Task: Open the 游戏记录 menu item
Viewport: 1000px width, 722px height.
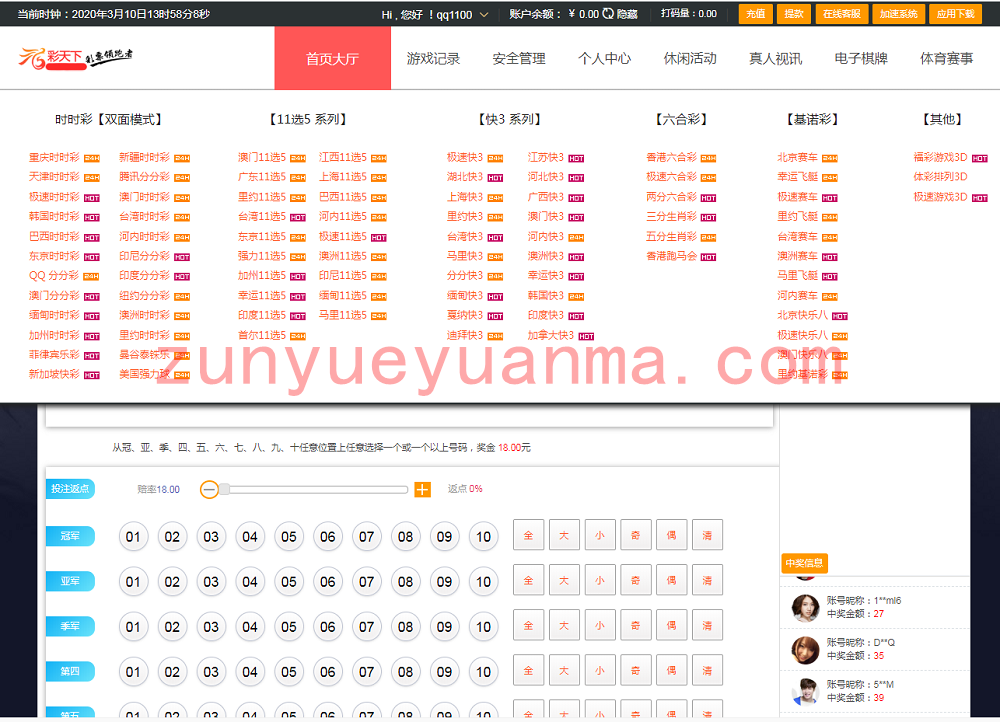Action: tap(433, 59)
